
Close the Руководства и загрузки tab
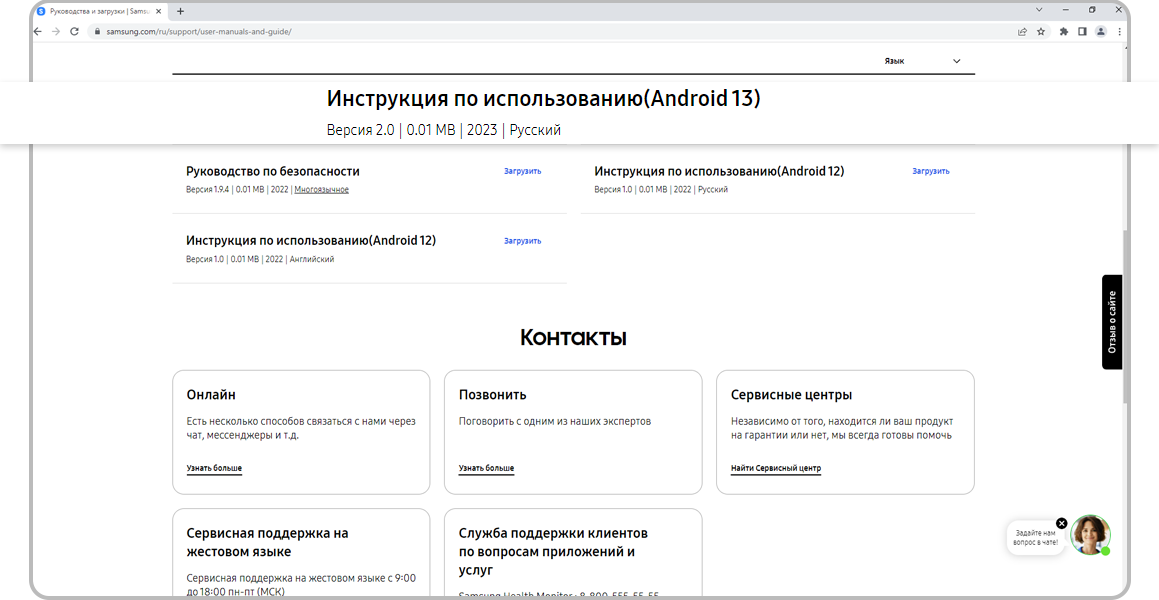(x=158, y=11)
